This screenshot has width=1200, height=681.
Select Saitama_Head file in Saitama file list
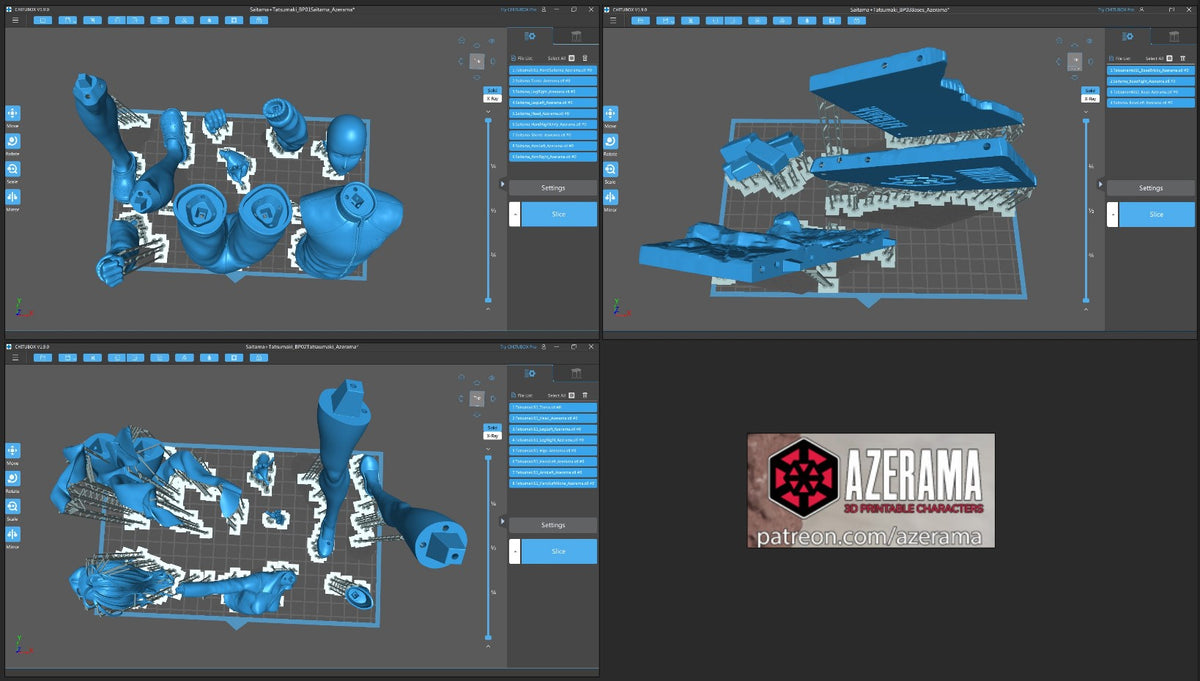[553, 113]
